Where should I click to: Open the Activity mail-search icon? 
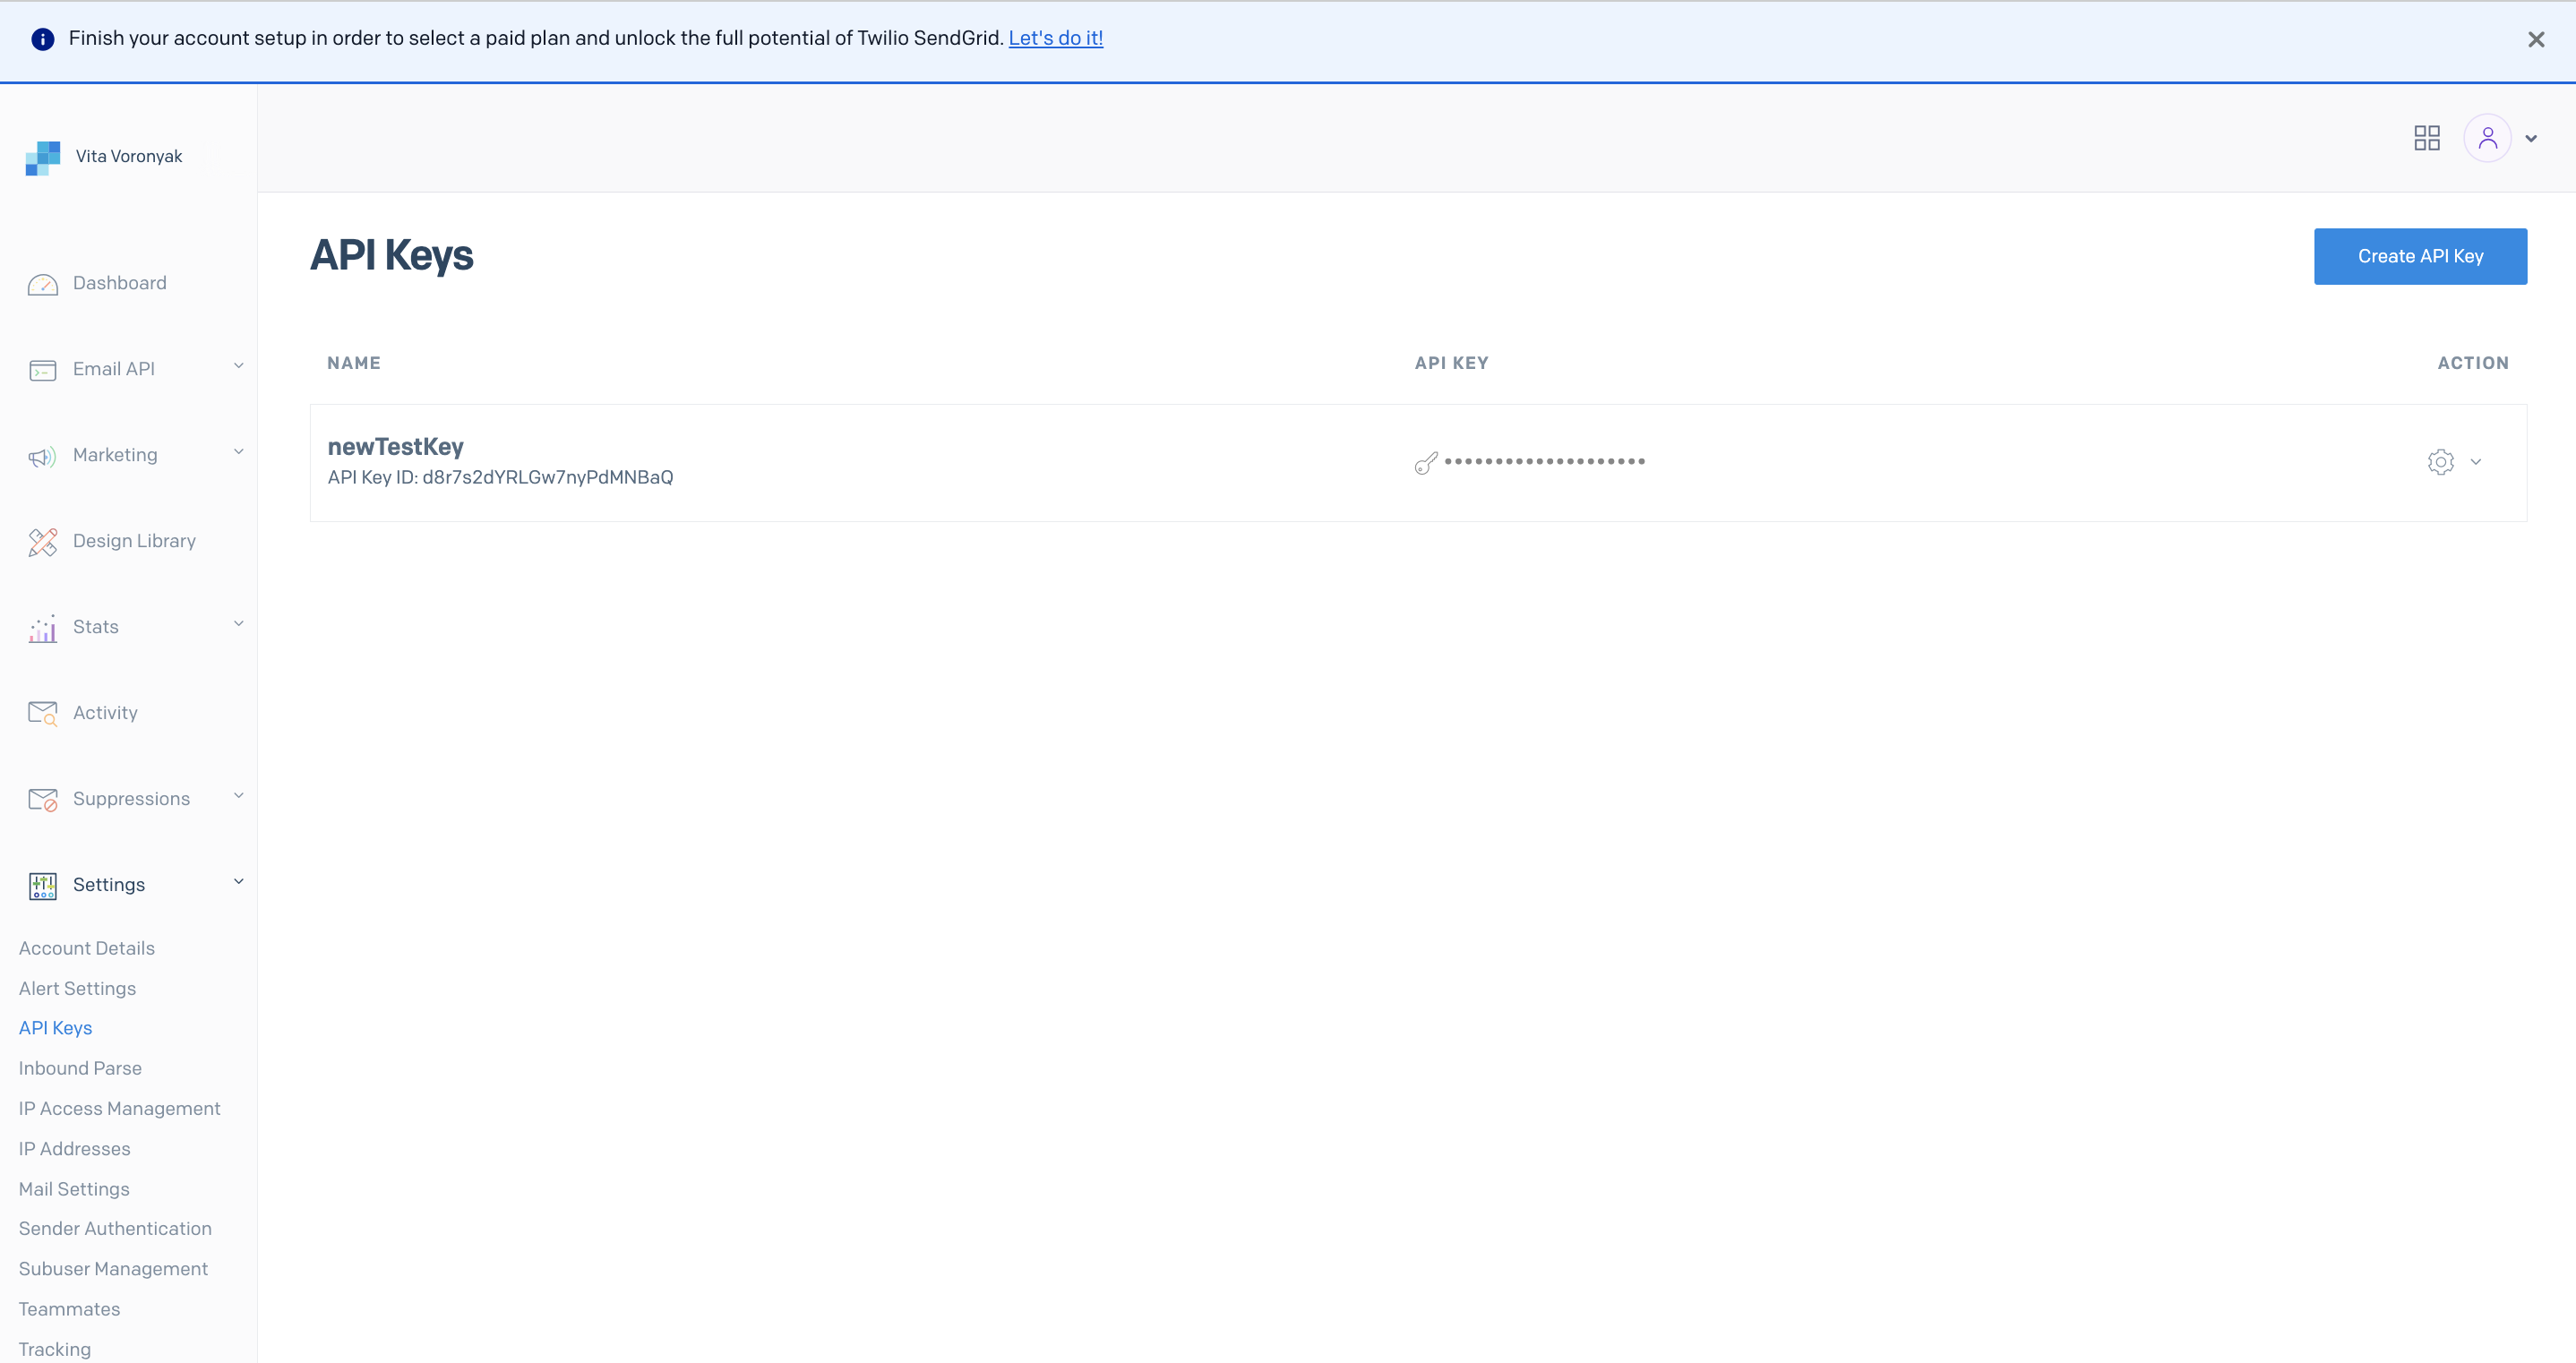(42, 713)
